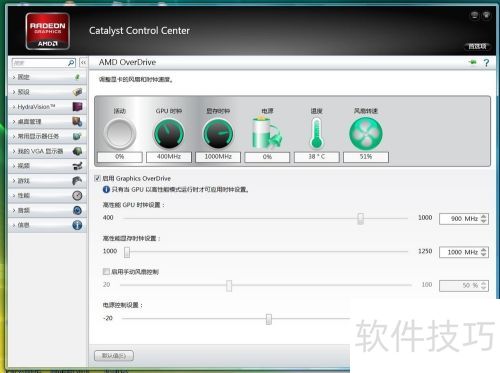Viewport: 500px width, 373px height.
Task: Toggle the 启用 Graphics OverDrive checkbox
Action: point(98,178)
